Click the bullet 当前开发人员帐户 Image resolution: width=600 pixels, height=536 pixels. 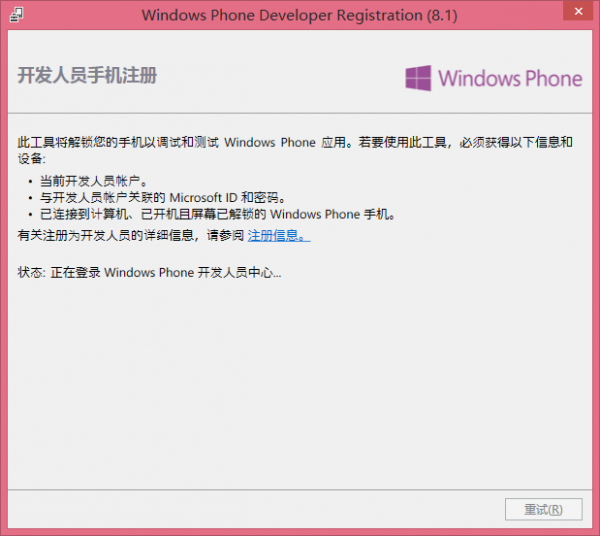point(94,181)
